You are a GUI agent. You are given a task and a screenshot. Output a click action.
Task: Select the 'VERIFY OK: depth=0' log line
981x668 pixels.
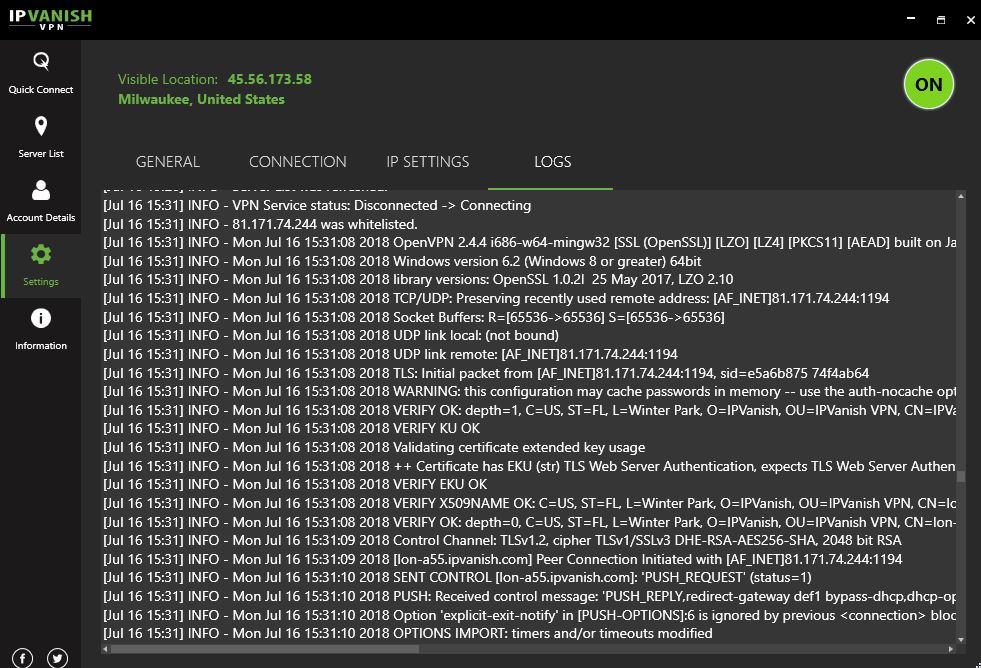pyautogui.click(x=529, y=522)
